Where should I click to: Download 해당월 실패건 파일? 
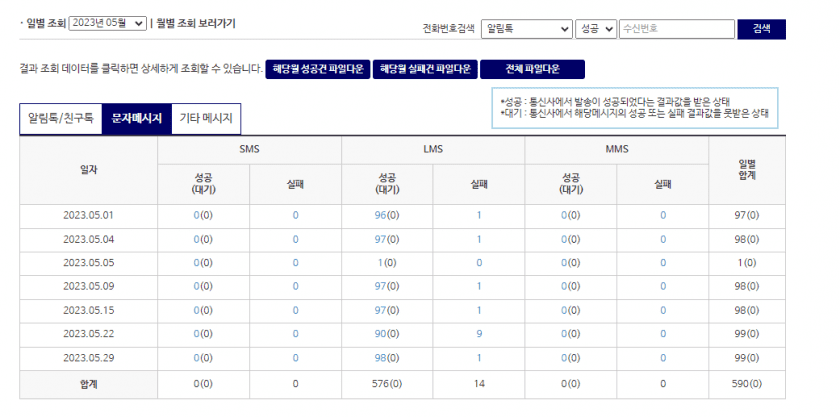pos(424,69)
